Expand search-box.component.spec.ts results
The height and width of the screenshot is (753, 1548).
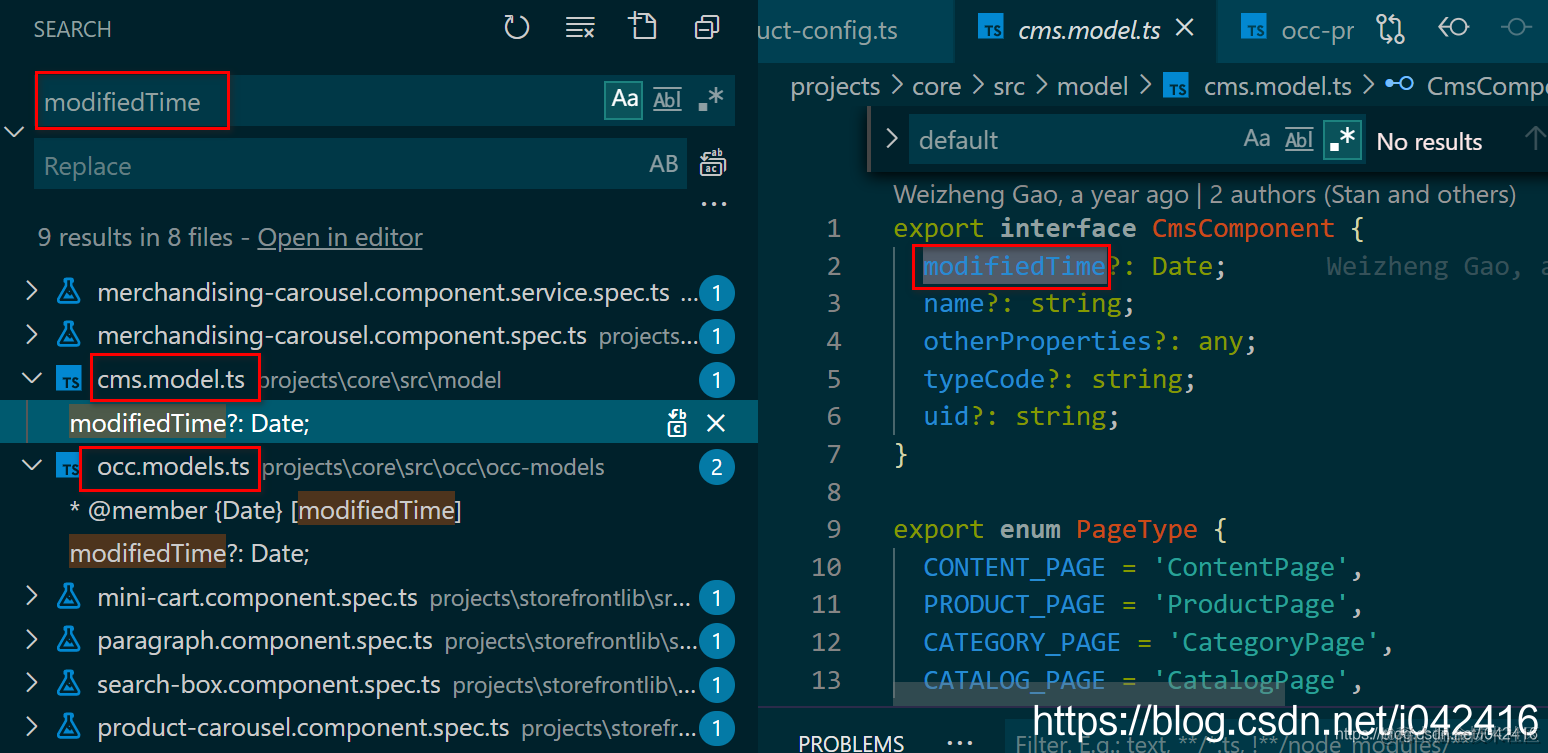(x=32, y=685)
